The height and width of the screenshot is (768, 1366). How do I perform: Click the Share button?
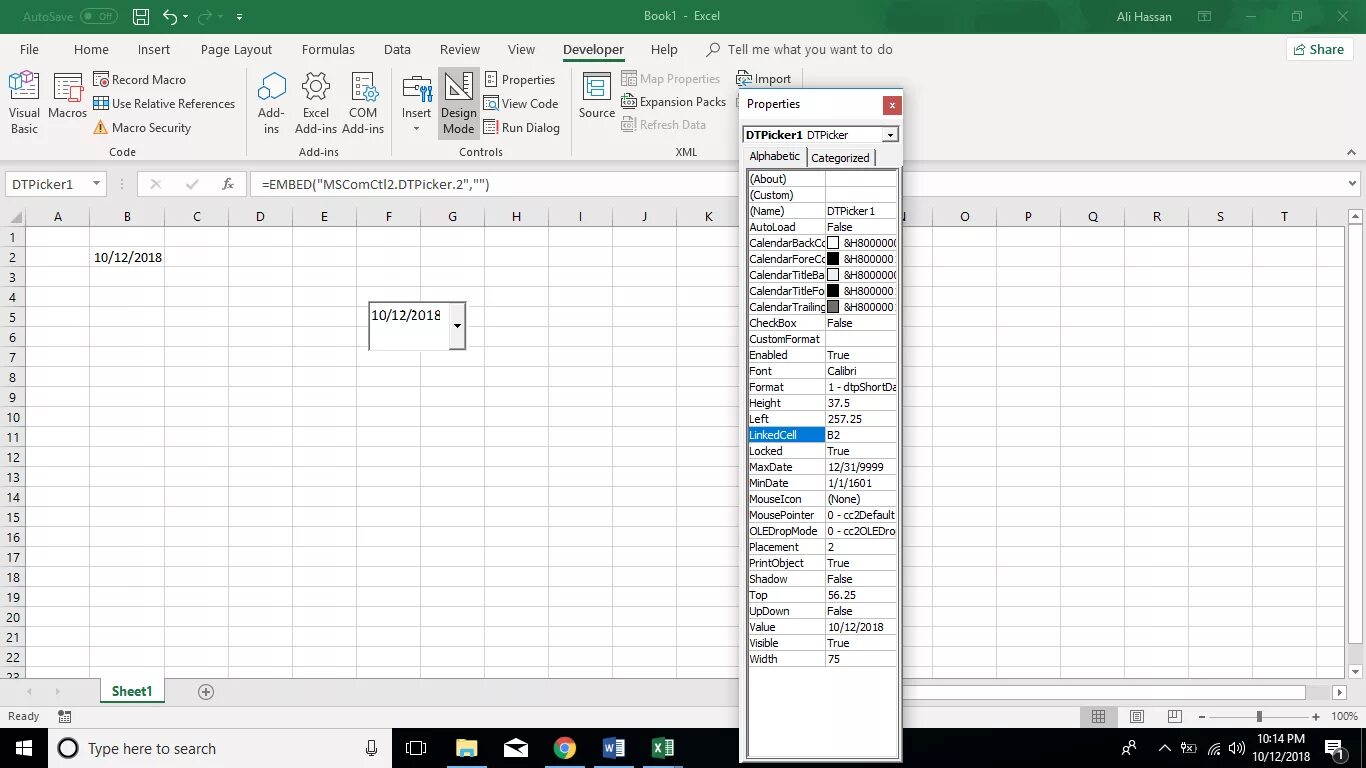[1318, 49]
